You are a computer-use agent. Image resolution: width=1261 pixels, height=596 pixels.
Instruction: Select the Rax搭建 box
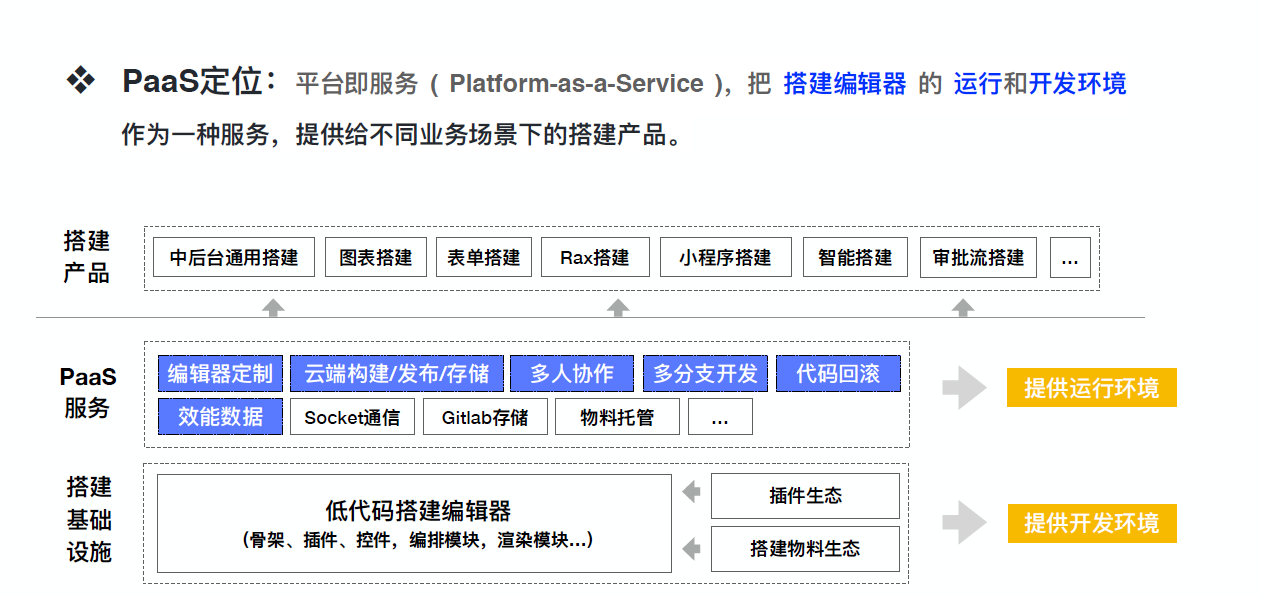coord(595,257)
